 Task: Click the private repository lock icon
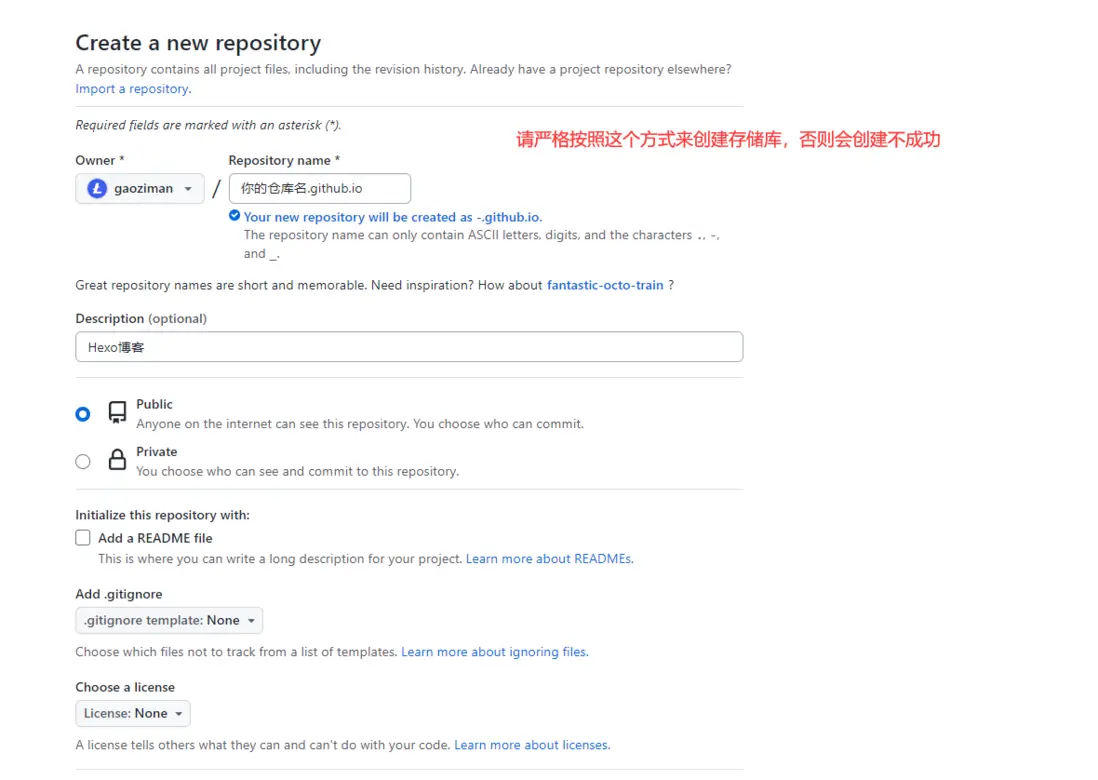117,460
